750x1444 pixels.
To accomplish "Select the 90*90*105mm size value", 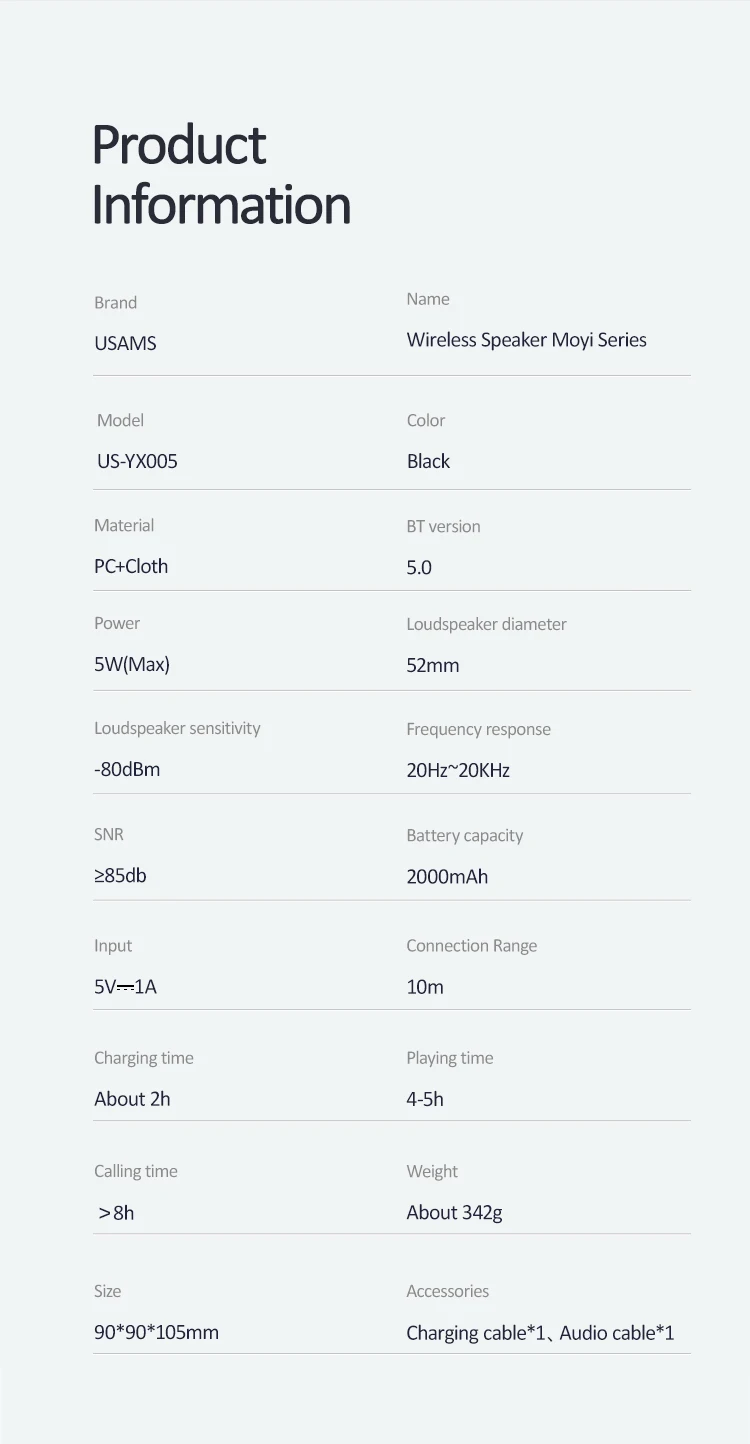I will tap(156, 1332).
